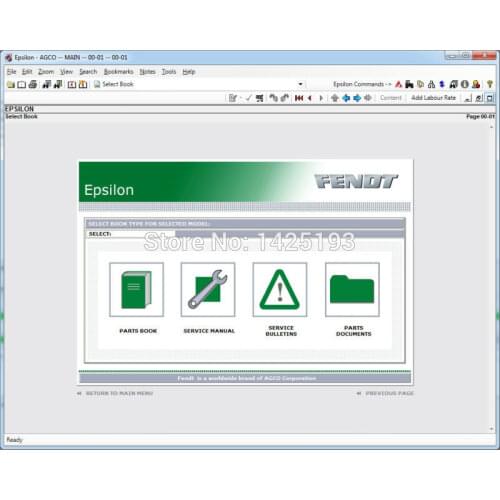This screenshot has height=500, width=500.
Task: Open the Edit menu
Action: (27, 72)
